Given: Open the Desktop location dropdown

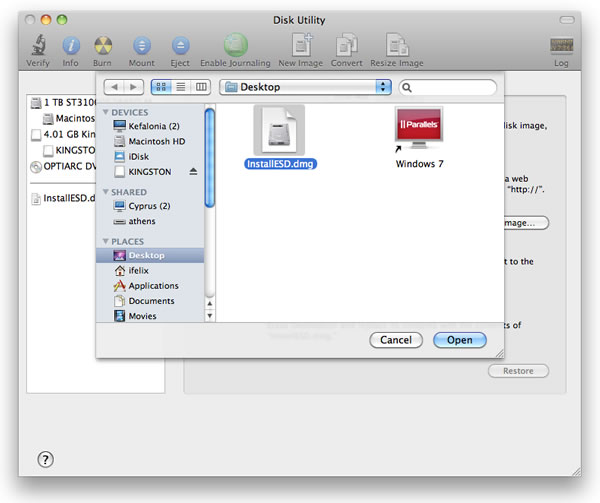Looking at the screenshot, I should coord(307,87).
